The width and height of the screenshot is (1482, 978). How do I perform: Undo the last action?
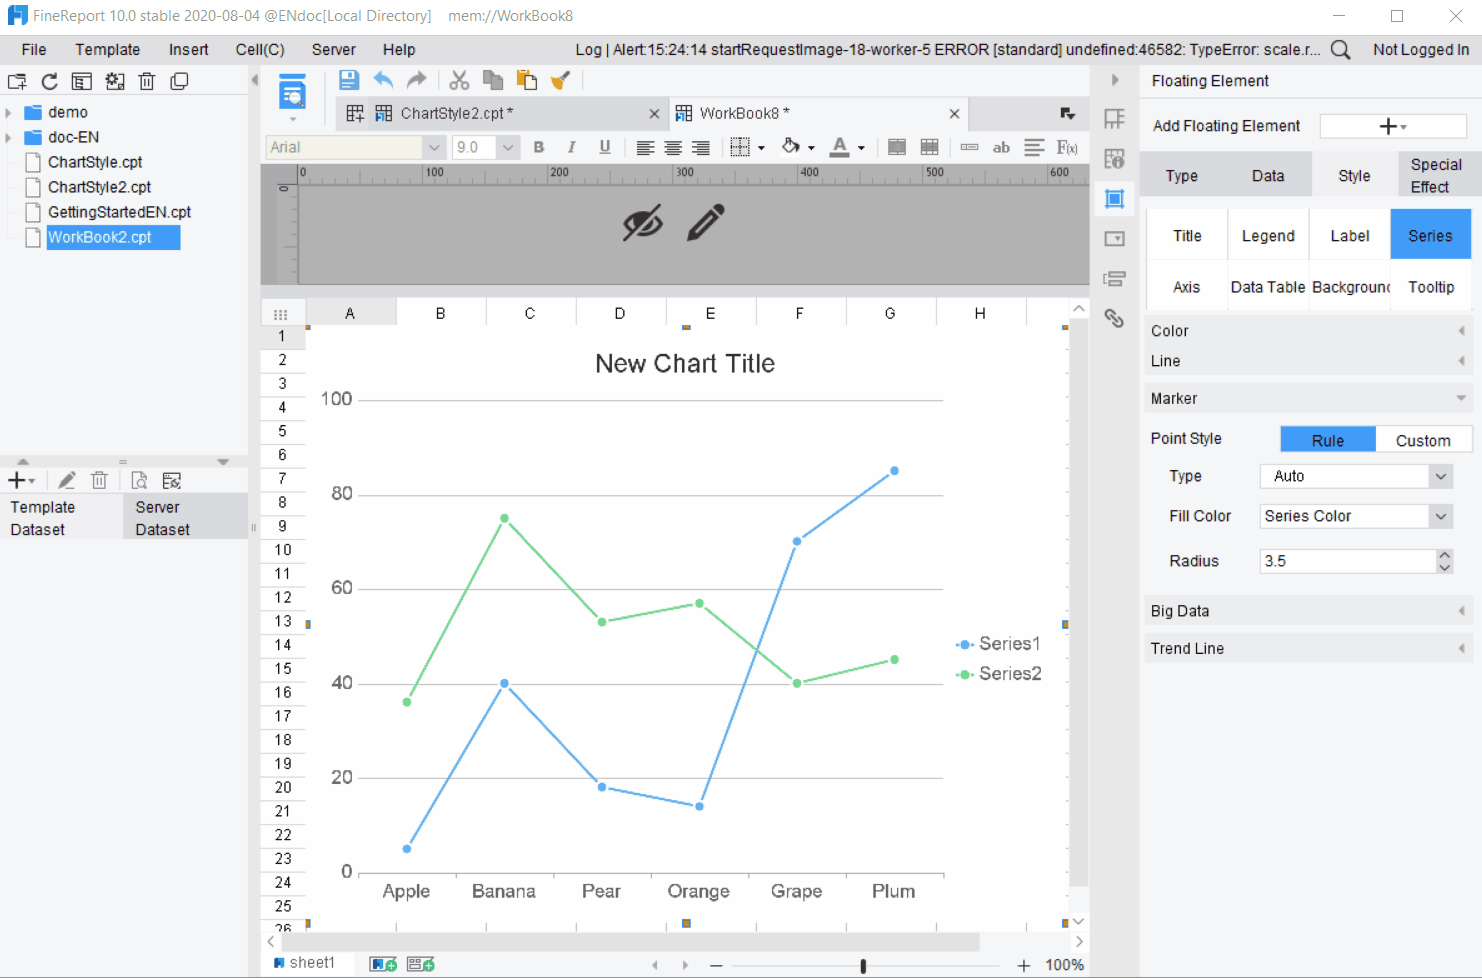coord(383,80)
